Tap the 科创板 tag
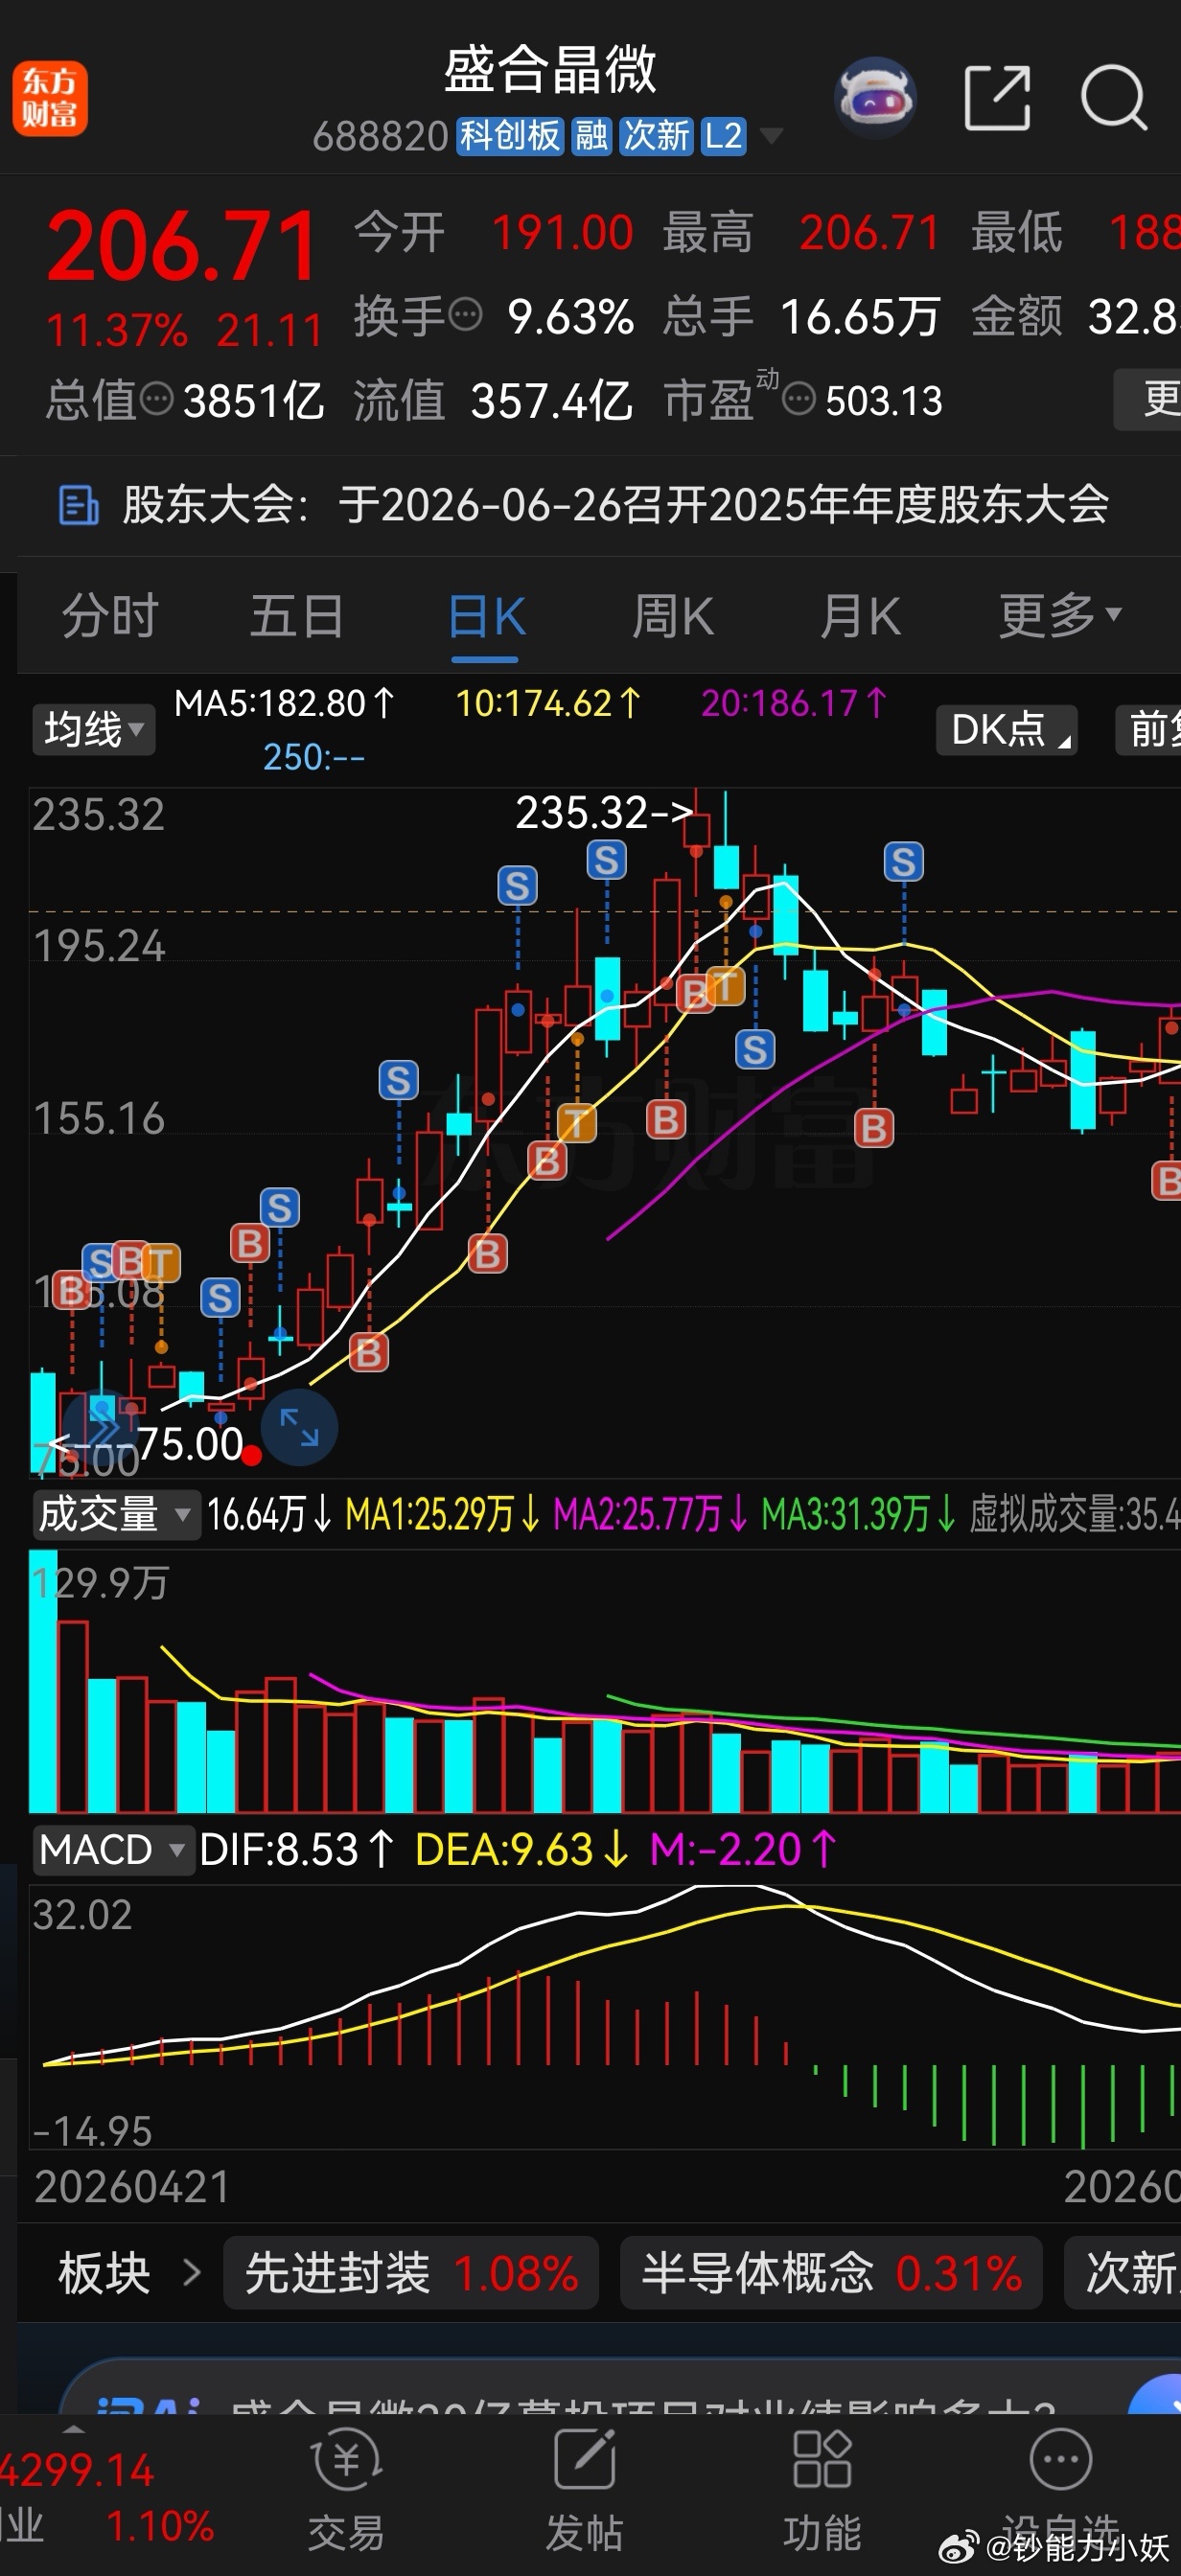 tap(510, 135)
